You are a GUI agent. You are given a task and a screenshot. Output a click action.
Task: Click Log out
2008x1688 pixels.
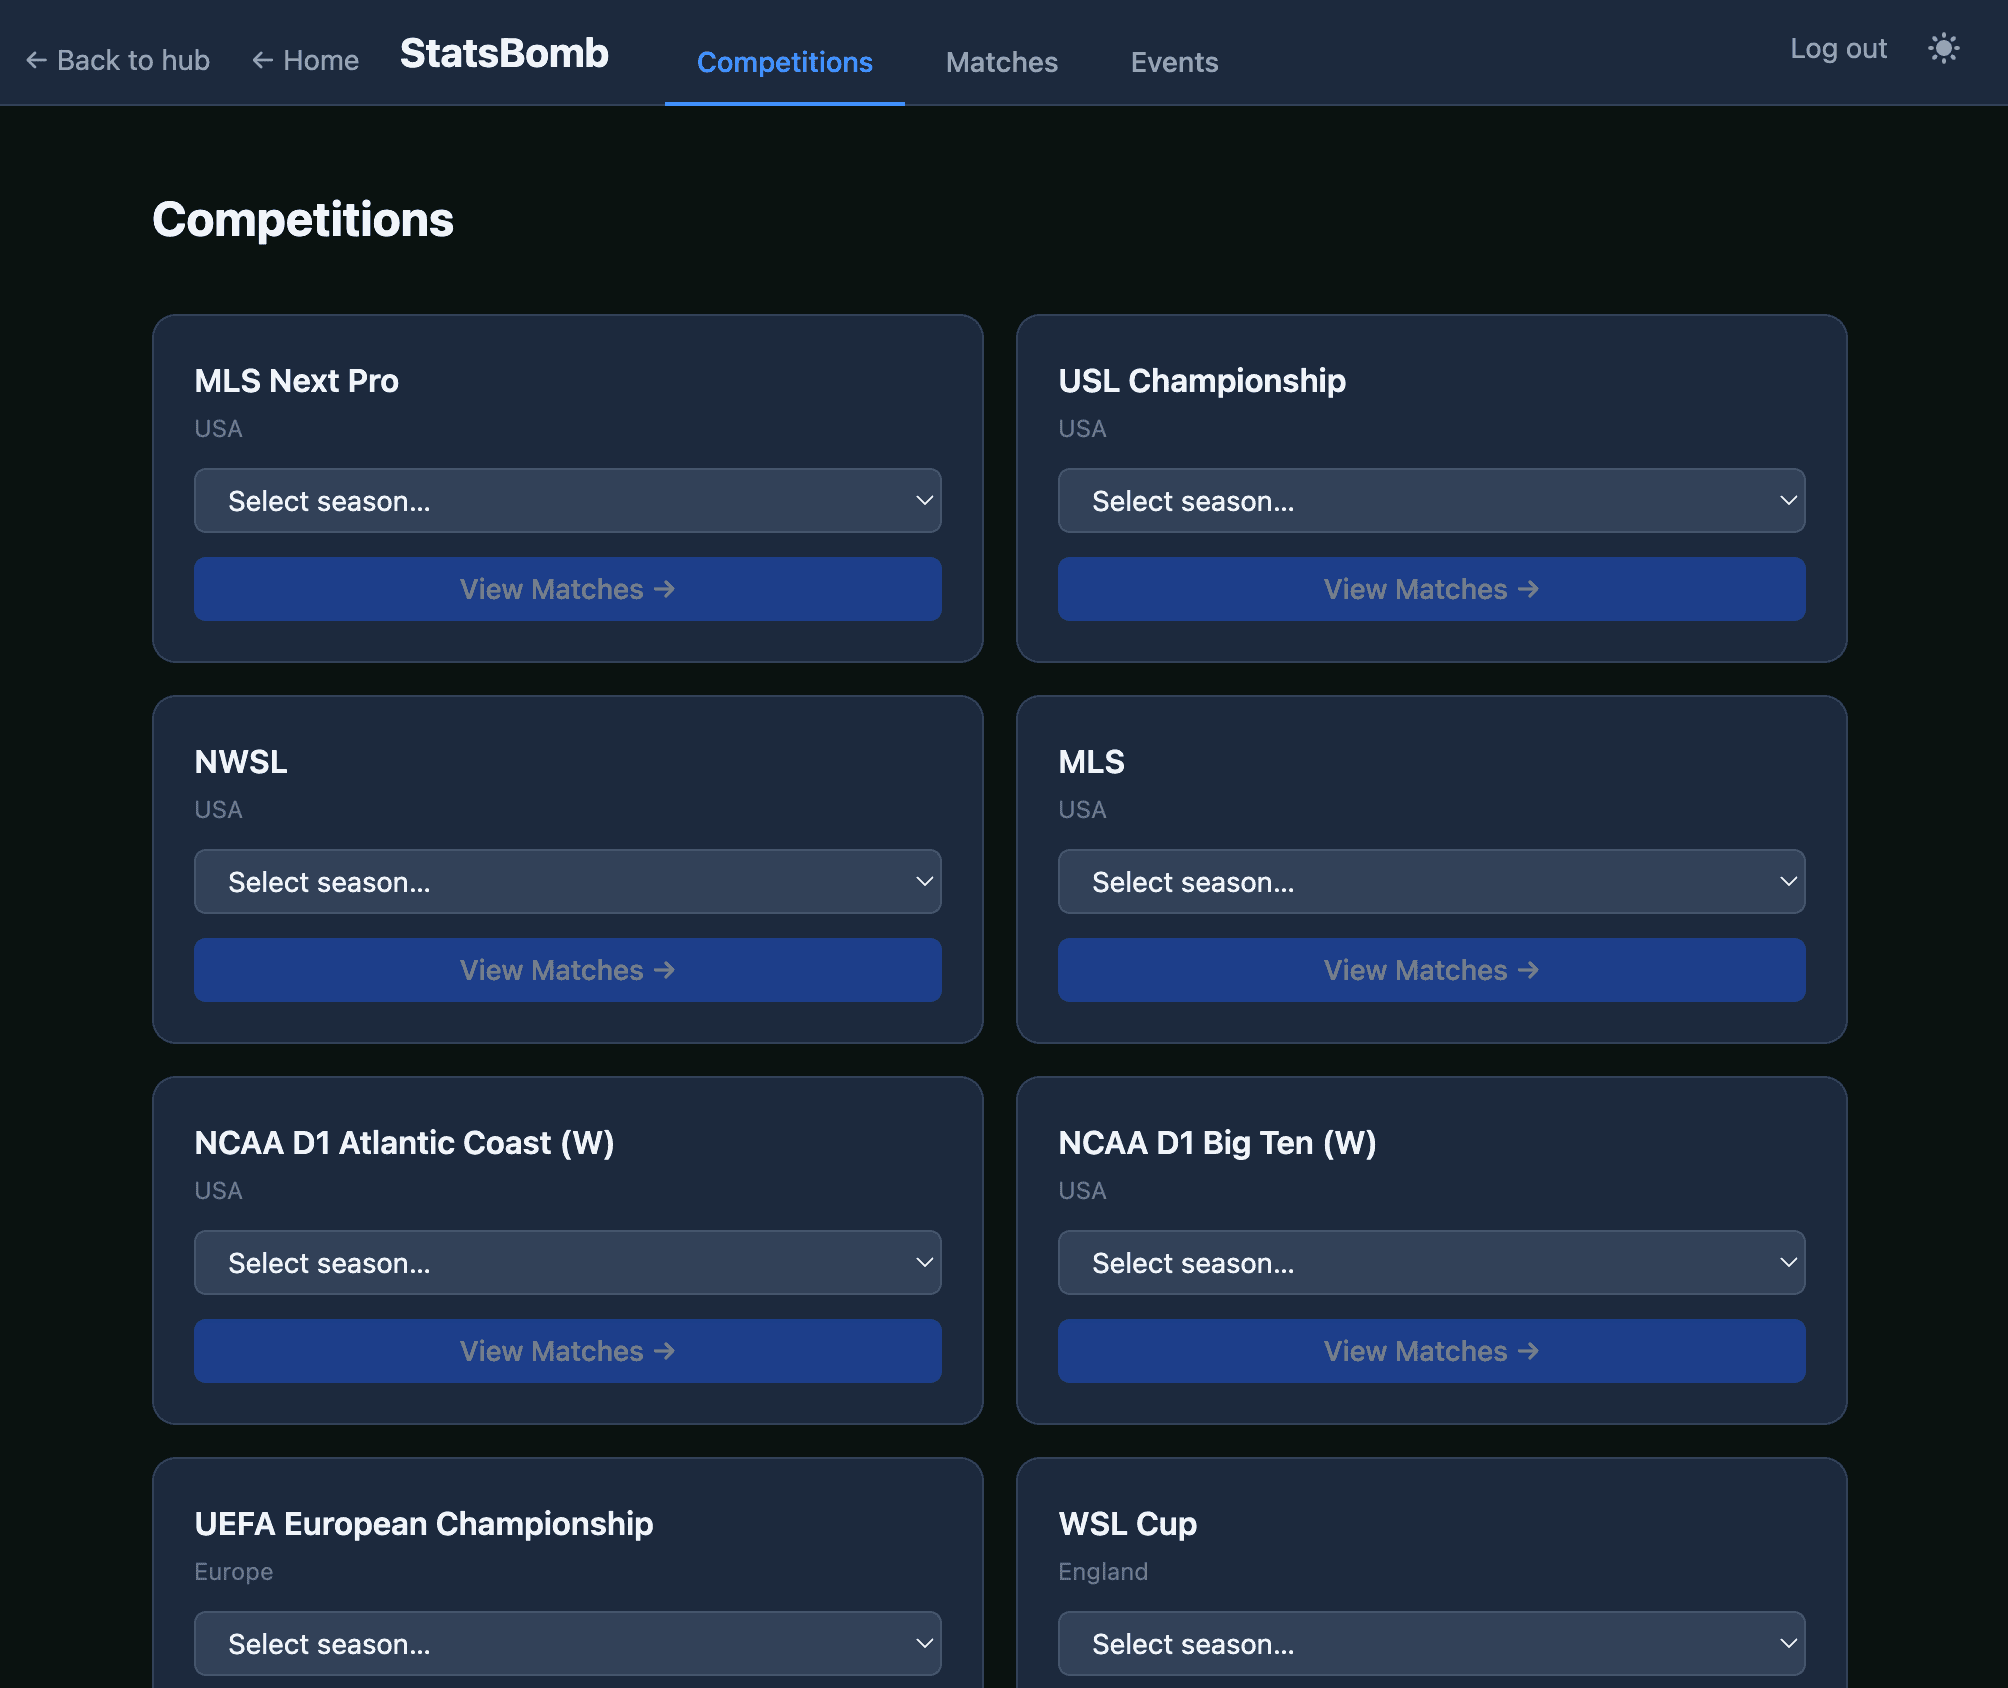coord(1838,48)
